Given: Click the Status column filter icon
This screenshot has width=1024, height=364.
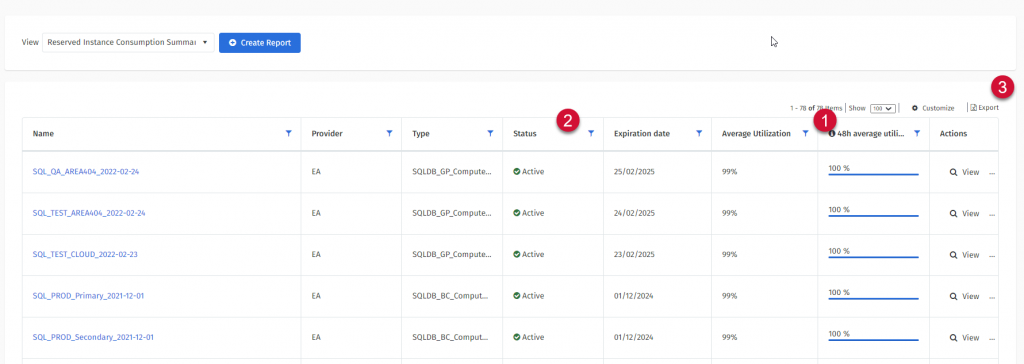Looking at the screenshot, I should [591, 133].
